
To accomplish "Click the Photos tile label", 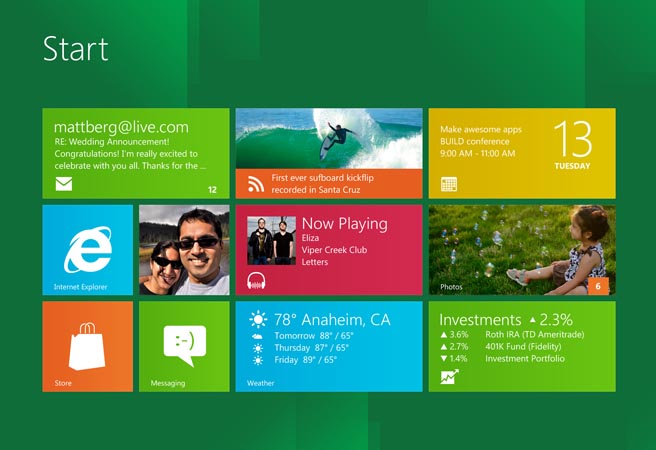I will point(451,287).
